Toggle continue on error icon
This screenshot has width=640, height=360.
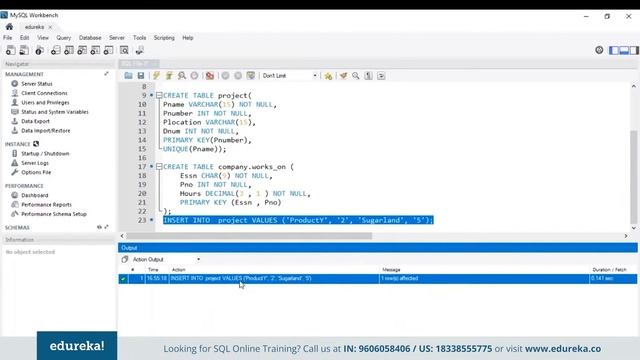coord(210,76)
